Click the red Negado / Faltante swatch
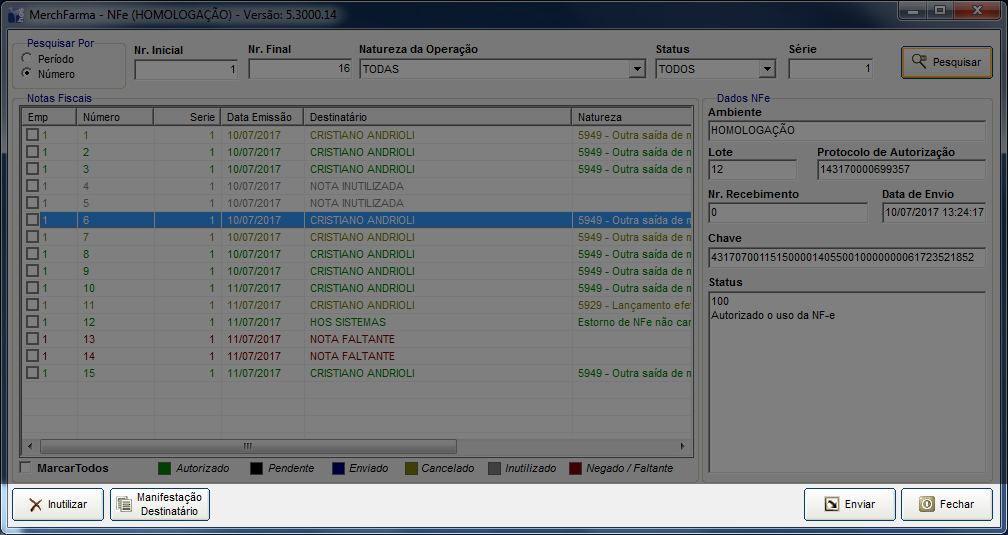 pyautogui.click(x=575, y=468)
